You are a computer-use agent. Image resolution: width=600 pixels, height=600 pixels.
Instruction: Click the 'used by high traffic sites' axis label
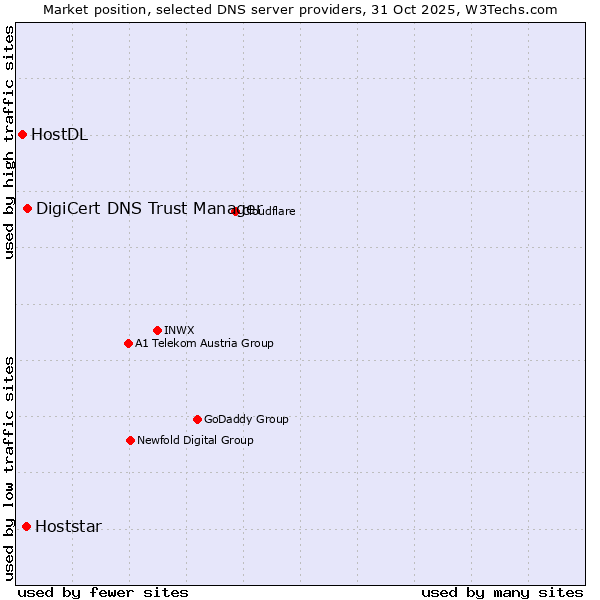point(9,142)
